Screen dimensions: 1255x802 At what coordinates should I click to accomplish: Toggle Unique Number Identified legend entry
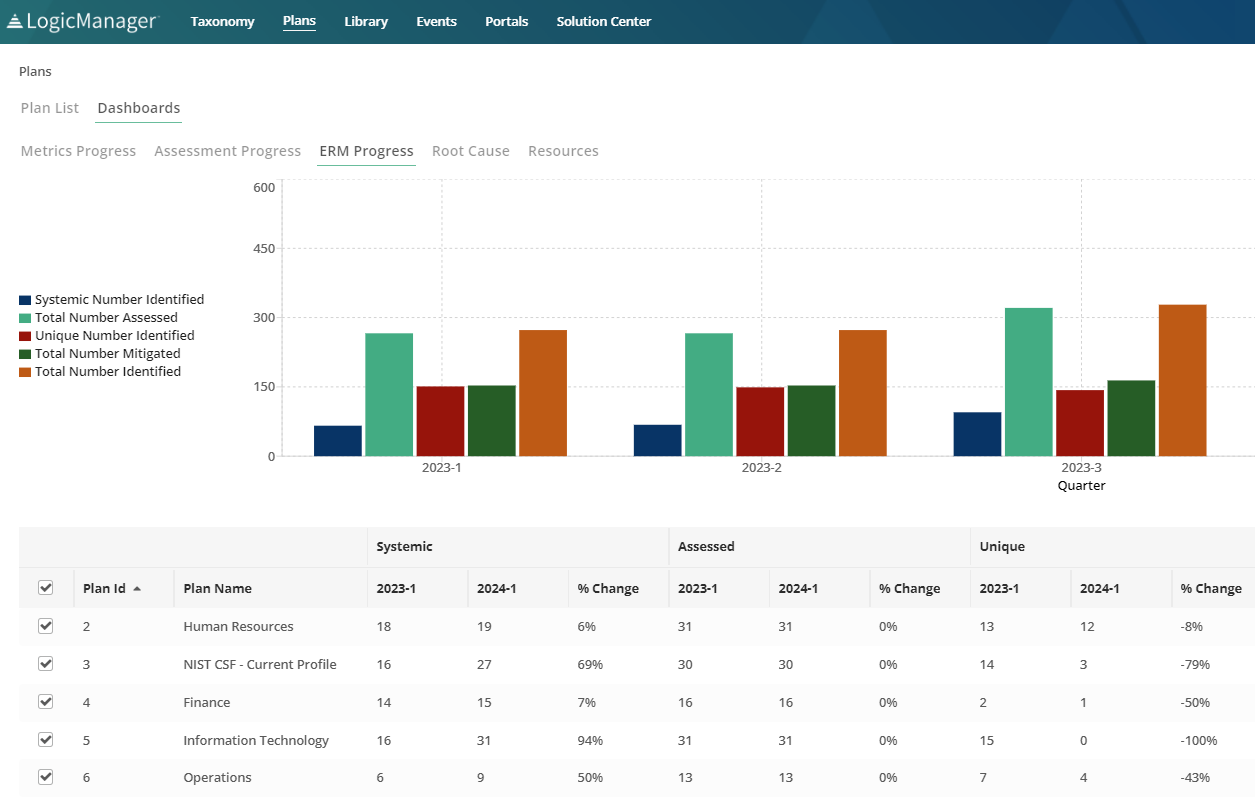point(114,336)
